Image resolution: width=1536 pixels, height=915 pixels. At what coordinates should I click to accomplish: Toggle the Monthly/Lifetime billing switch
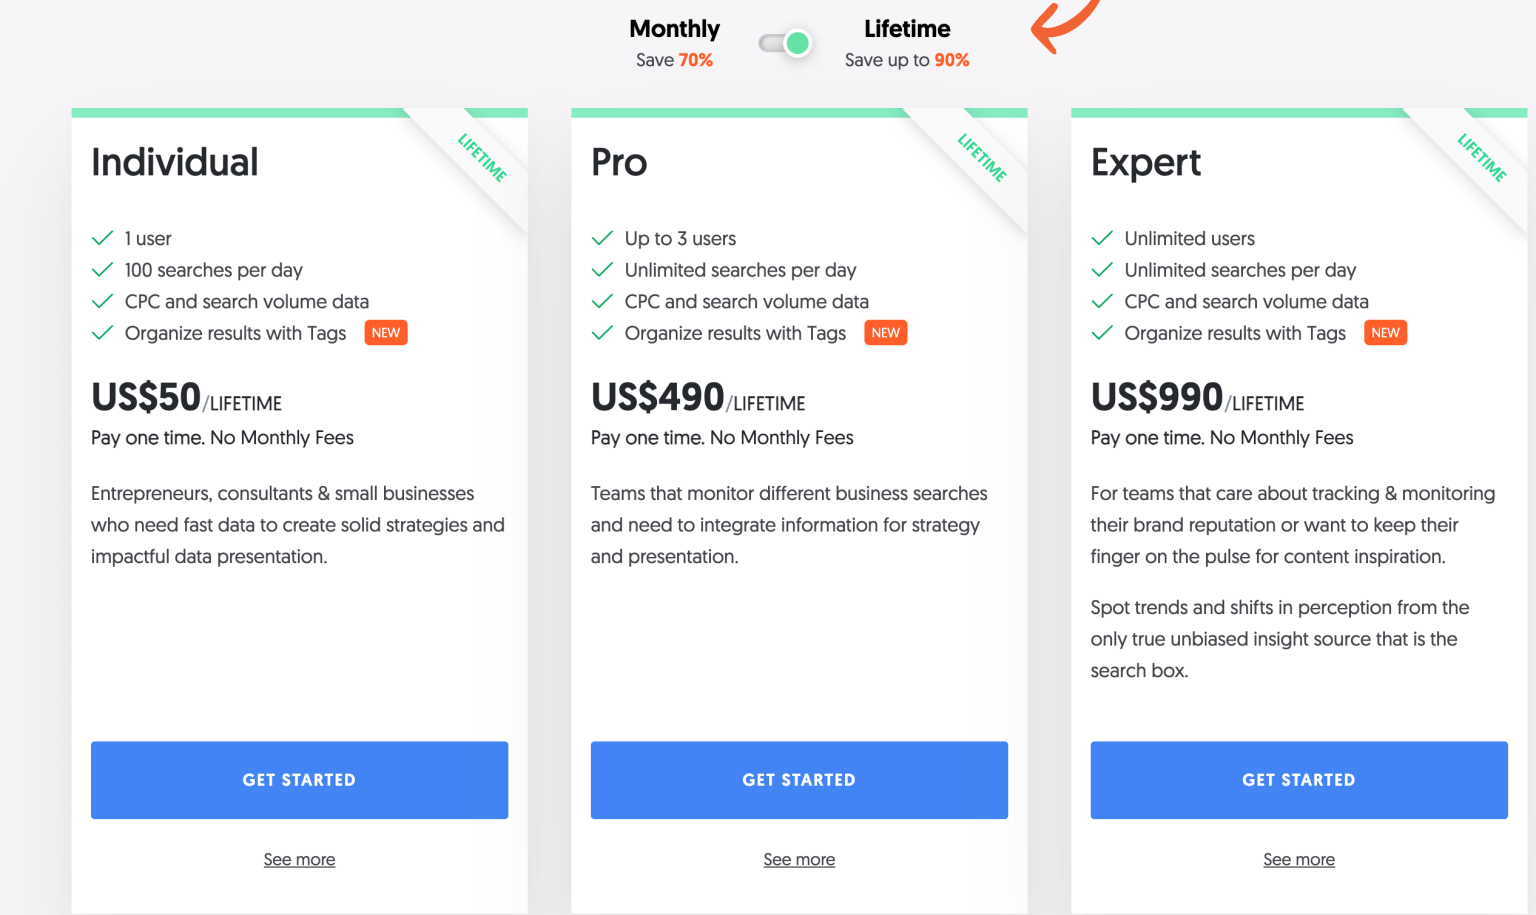pyautogui.click(x=785, y=43)
